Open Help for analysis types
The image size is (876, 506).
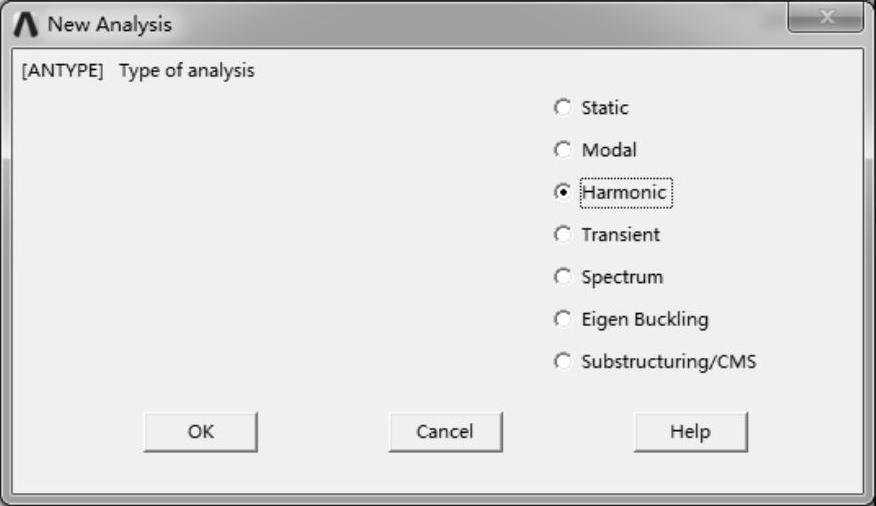click(690, 432)
